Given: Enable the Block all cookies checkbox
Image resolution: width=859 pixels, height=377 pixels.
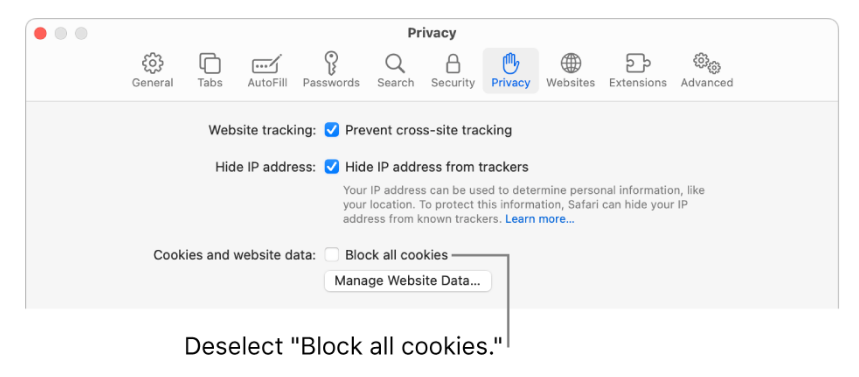Looking at the screenshot, I should (331, 255).
